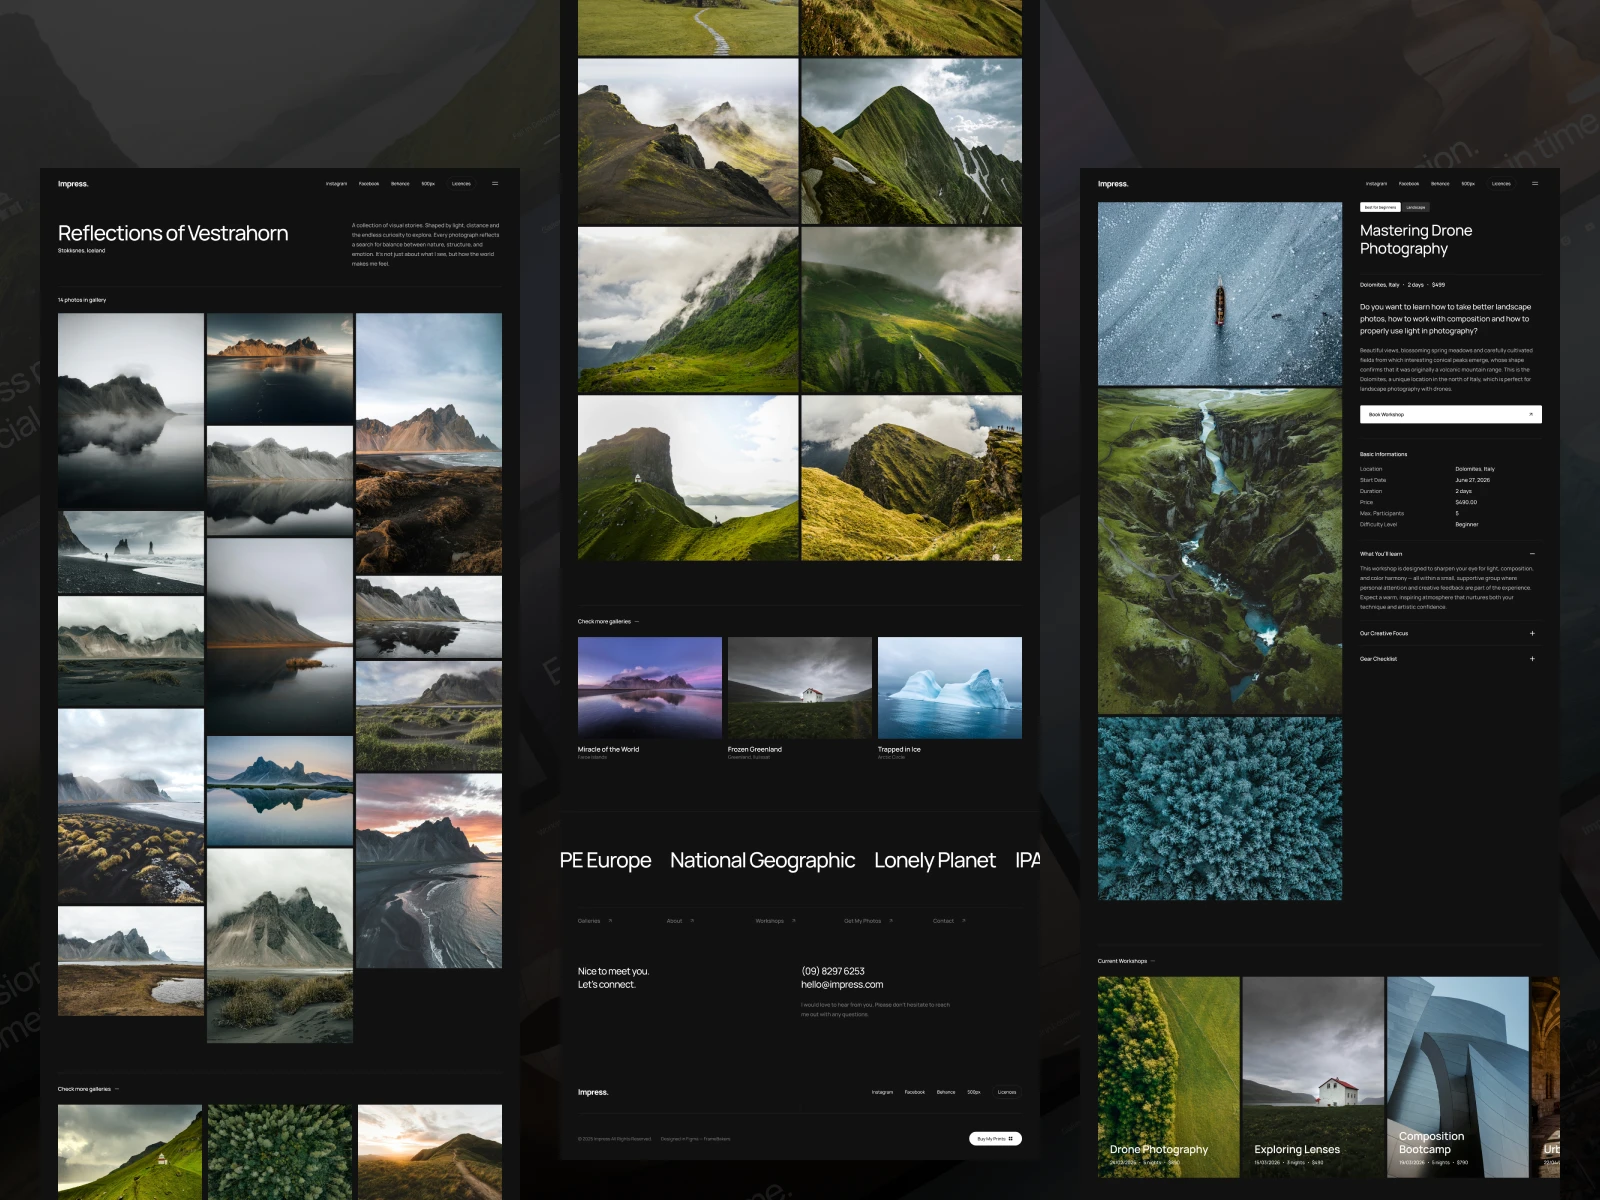This screenshot has width=1600, height=1200.
Task: Click the 'Stokksnes, Iceland' location subtitle
Action: pos(81,251)
